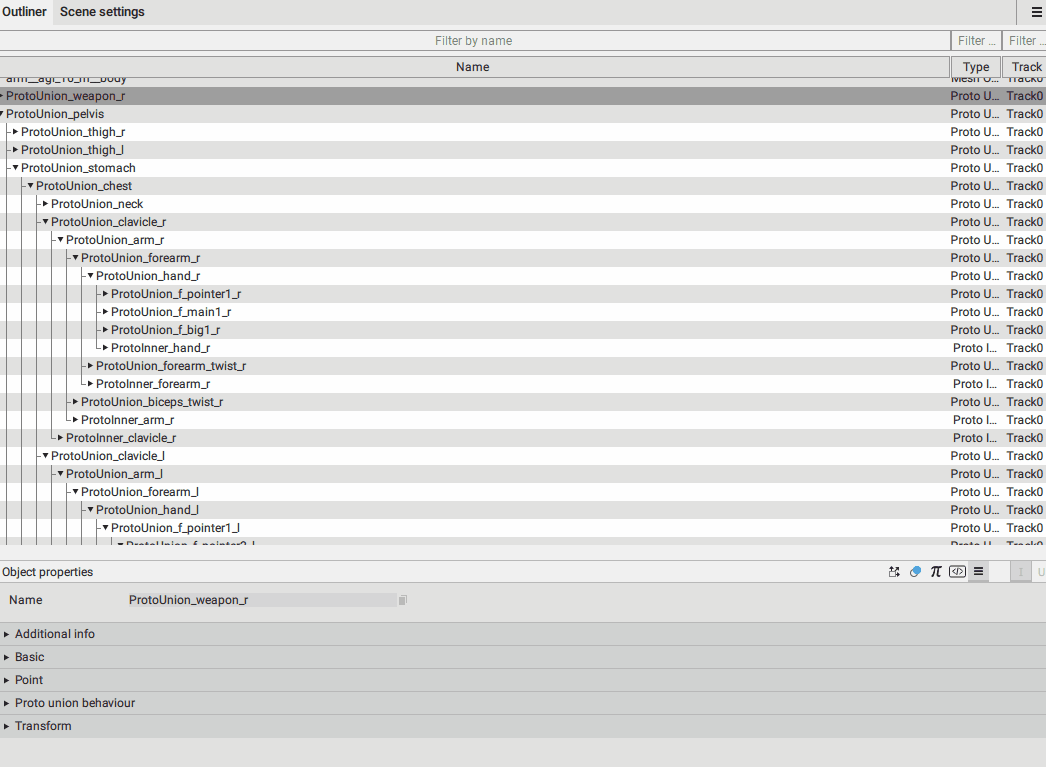Toggle the I button in Object properties
The width and height of the screenshot is (1046, 767).
tap(1020, 572)
